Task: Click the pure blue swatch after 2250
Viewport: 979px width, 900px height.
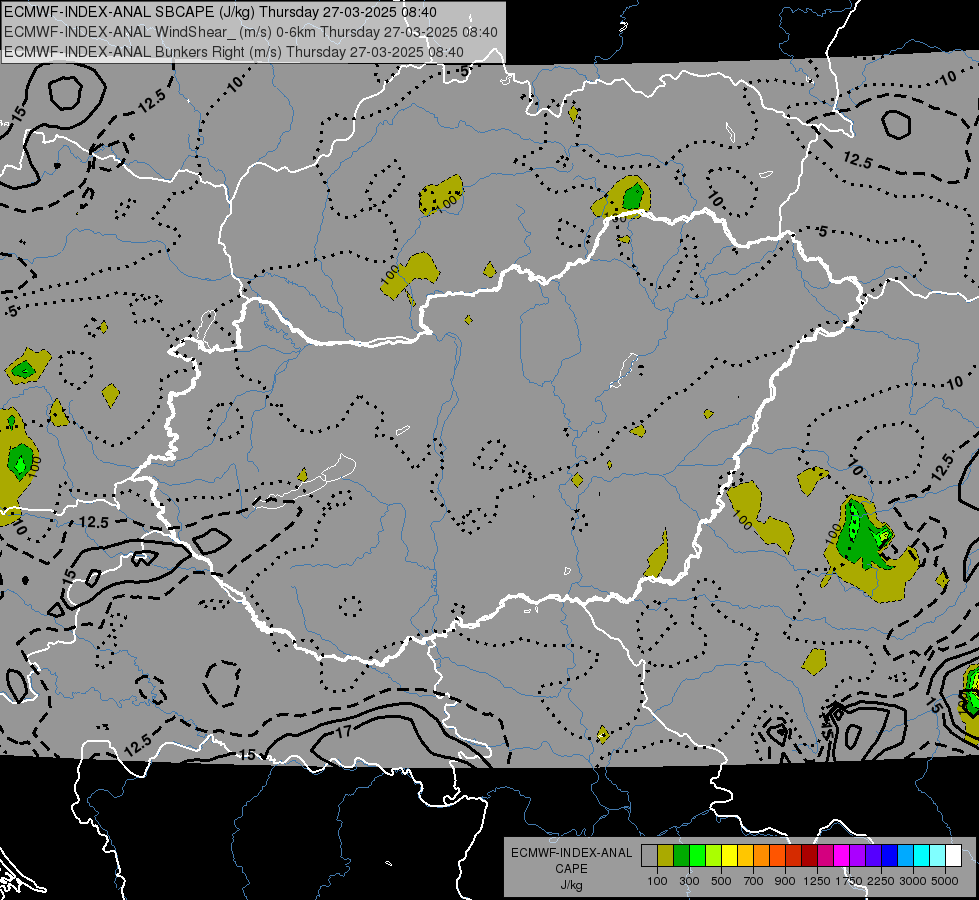Action: [x=890, y=855]
